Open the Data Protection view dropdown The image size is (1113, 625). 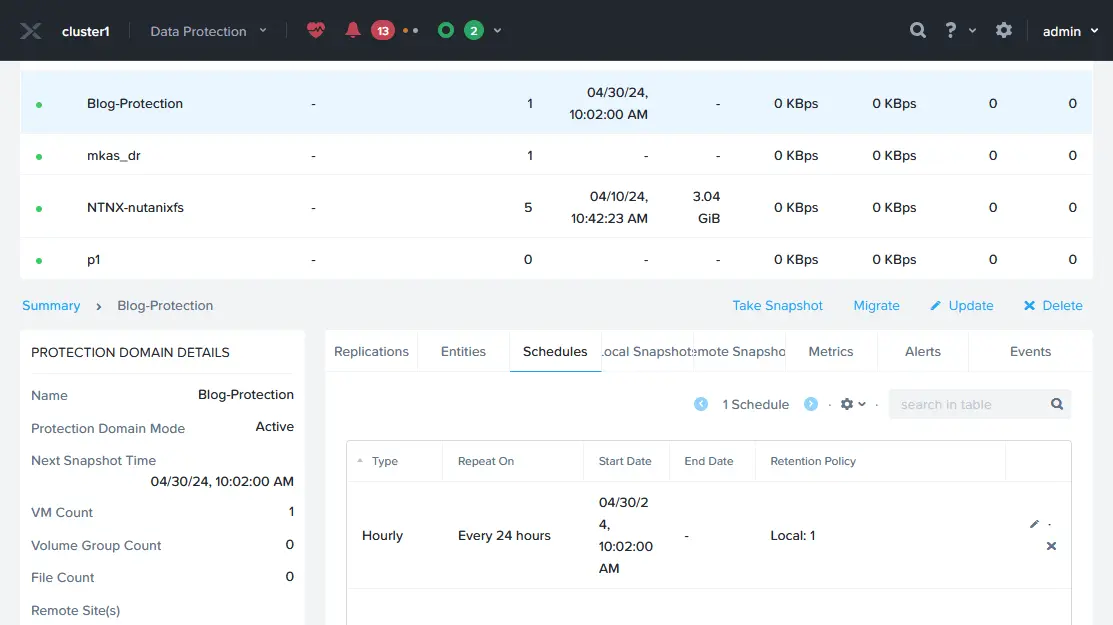209,31
